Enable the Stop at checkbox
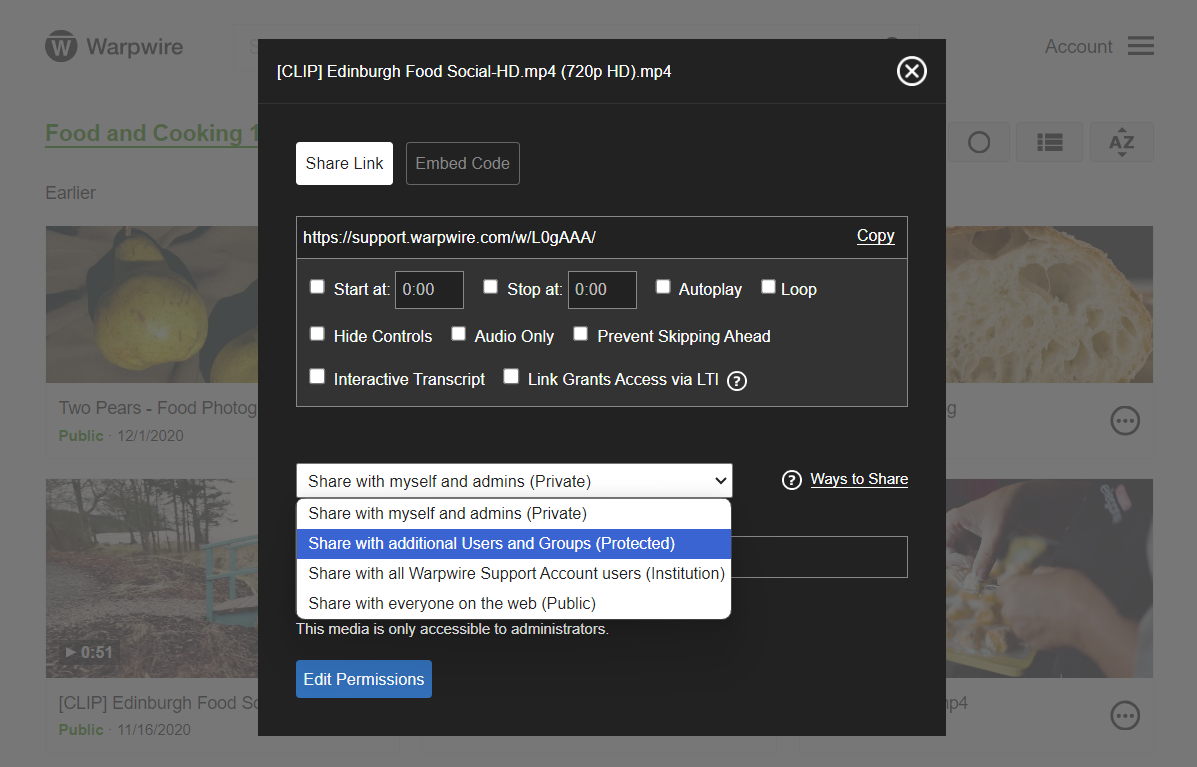Viewport: 1197px width, 767px height. click(491, 287)
